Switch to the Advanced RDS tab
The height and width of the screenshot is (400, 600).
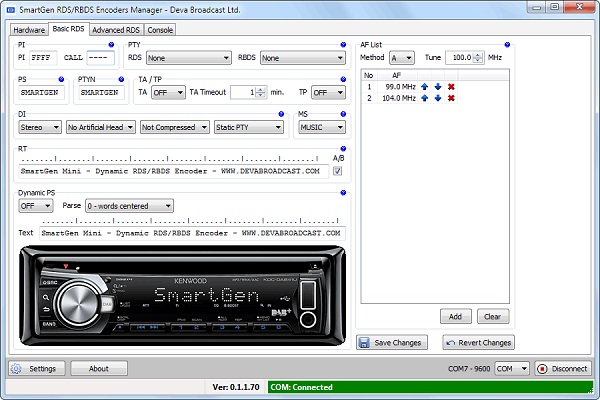coord(116,30)
